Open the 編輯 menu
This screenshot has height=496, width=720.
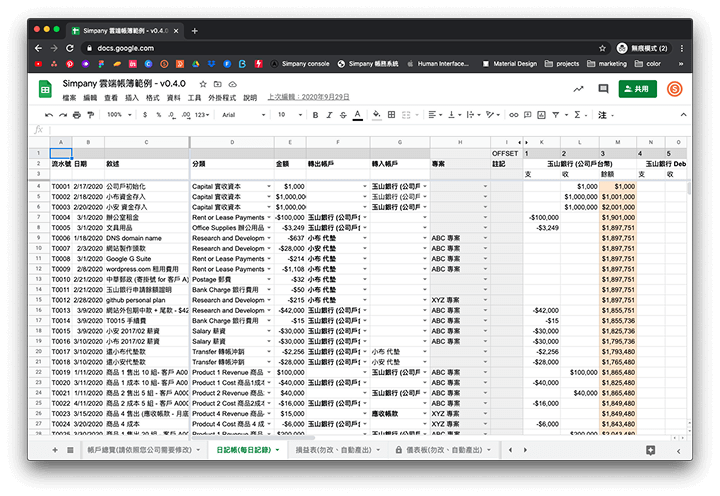90,98
